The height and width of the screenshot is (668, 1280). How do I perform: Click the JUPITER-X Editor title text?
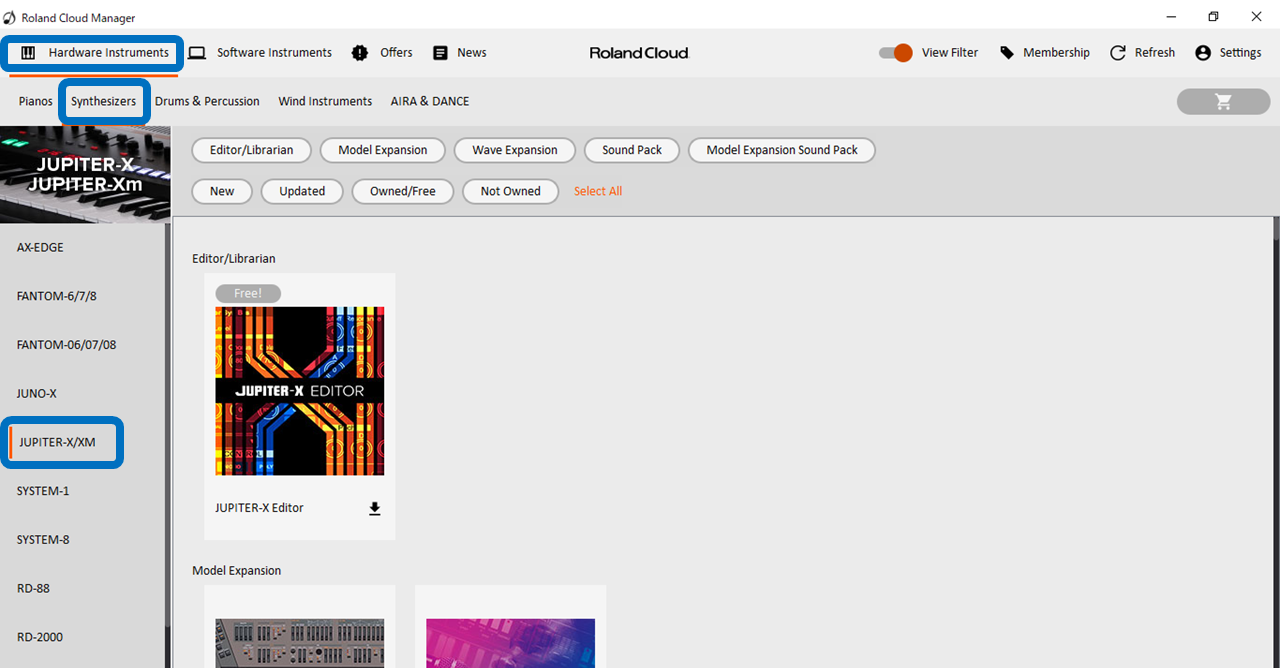[x=259, y=508]
